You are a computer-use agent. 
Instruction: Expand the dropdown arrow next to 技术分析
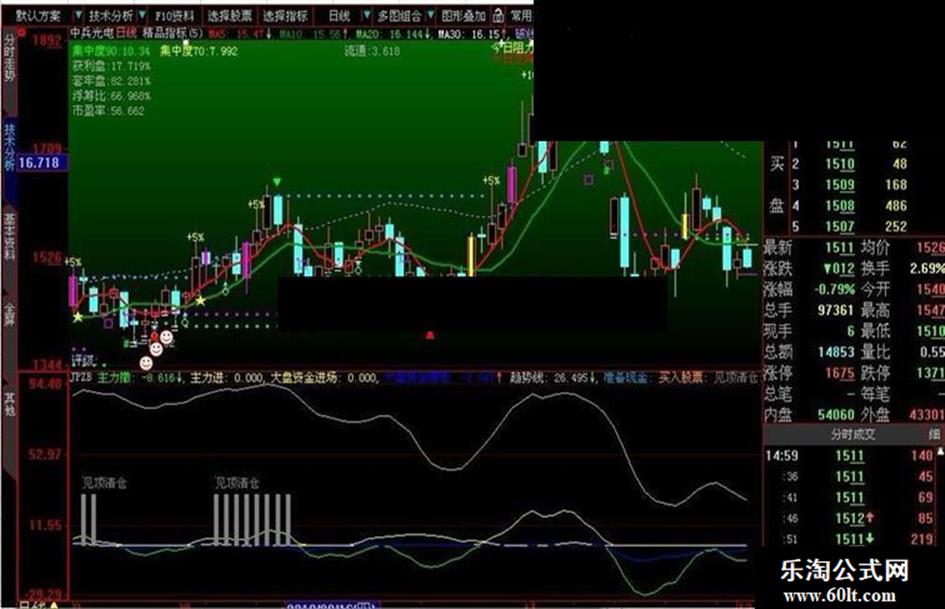pos(142,14)
